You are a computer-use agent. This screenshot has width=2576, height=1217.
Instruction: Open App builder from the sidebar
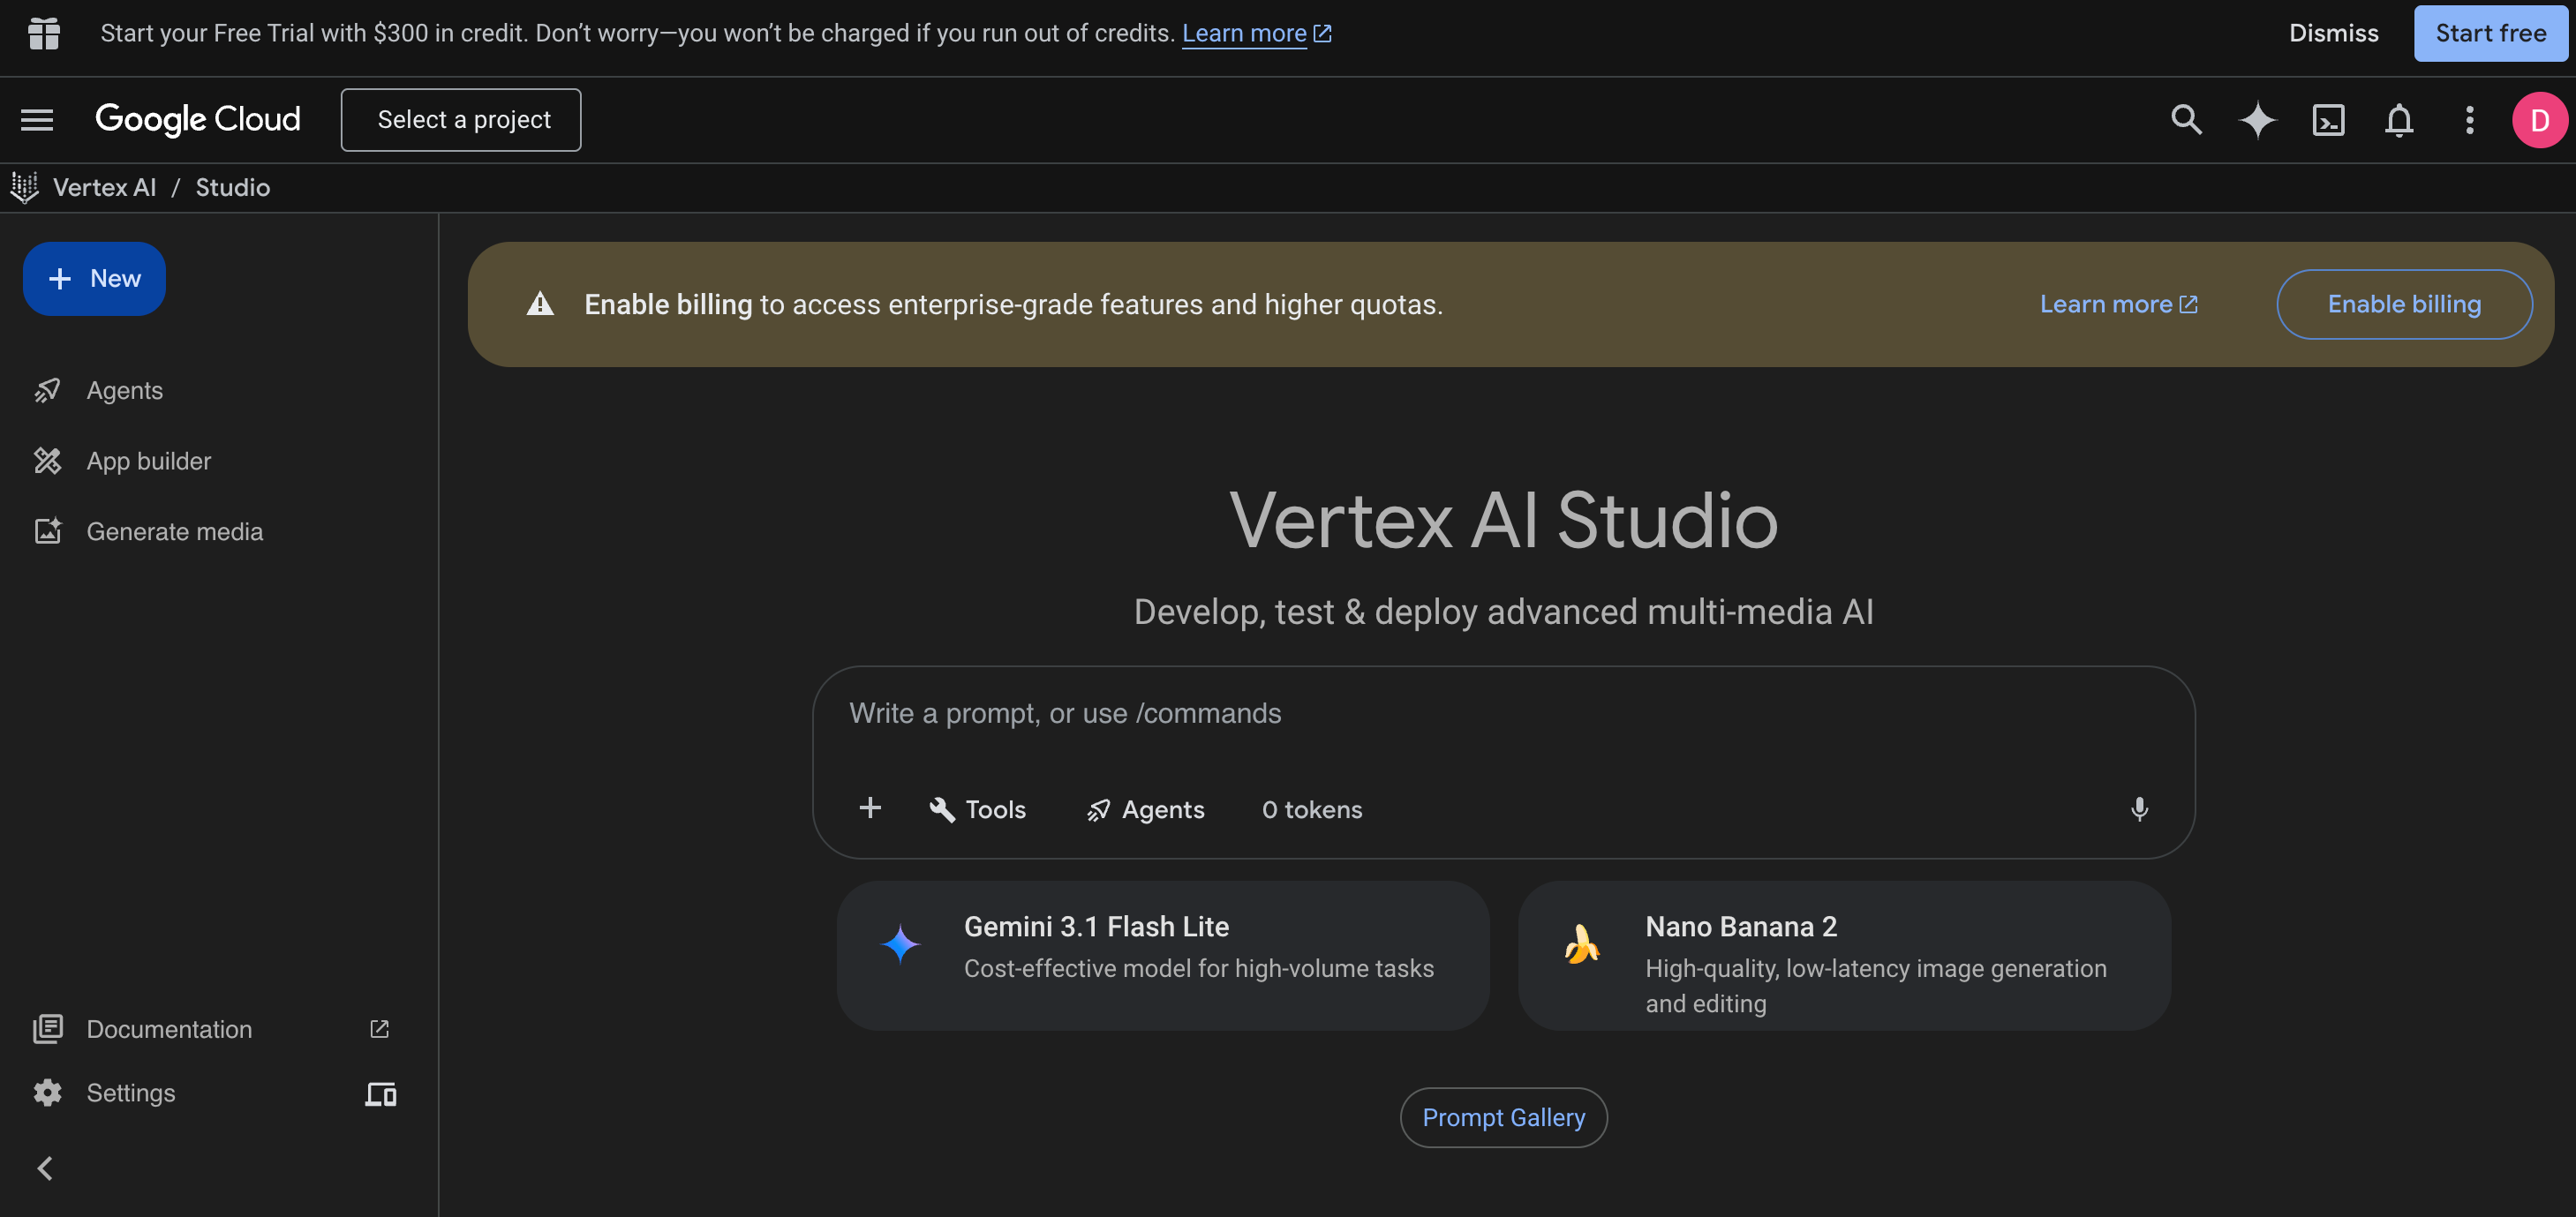point(149,460)
